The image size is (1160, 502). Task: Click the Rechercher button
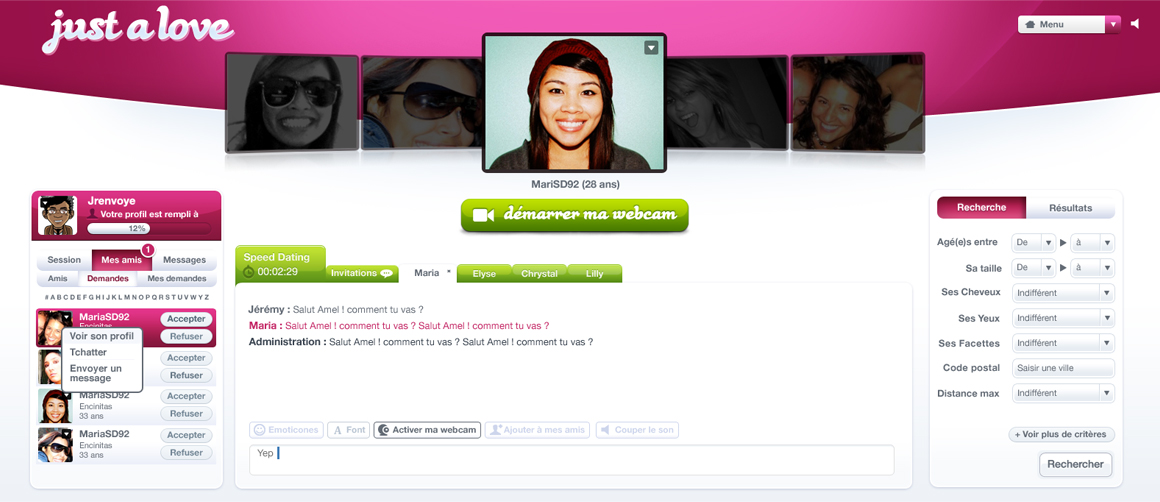tap(1076, 464)
